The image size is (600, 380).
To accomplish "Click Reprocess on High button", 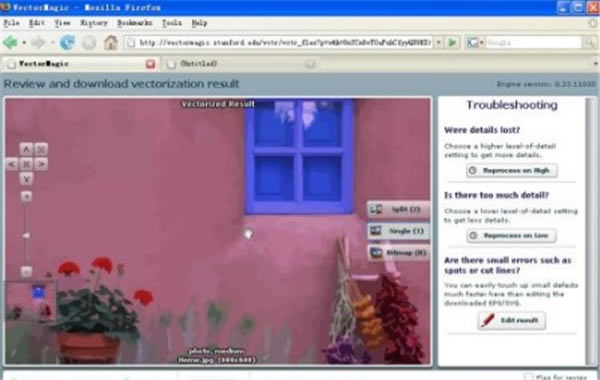I will coord(512,170).
